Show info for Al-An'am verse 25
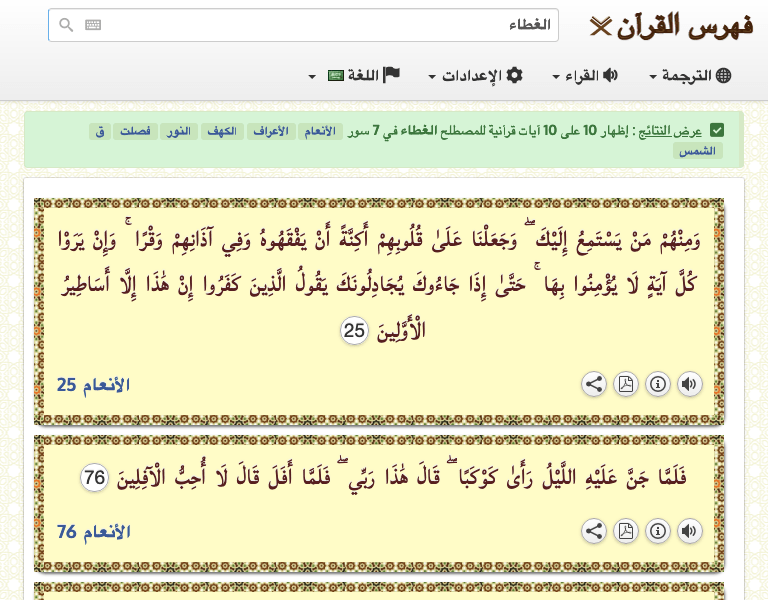768x600 pixels. [x=658, y=384]
